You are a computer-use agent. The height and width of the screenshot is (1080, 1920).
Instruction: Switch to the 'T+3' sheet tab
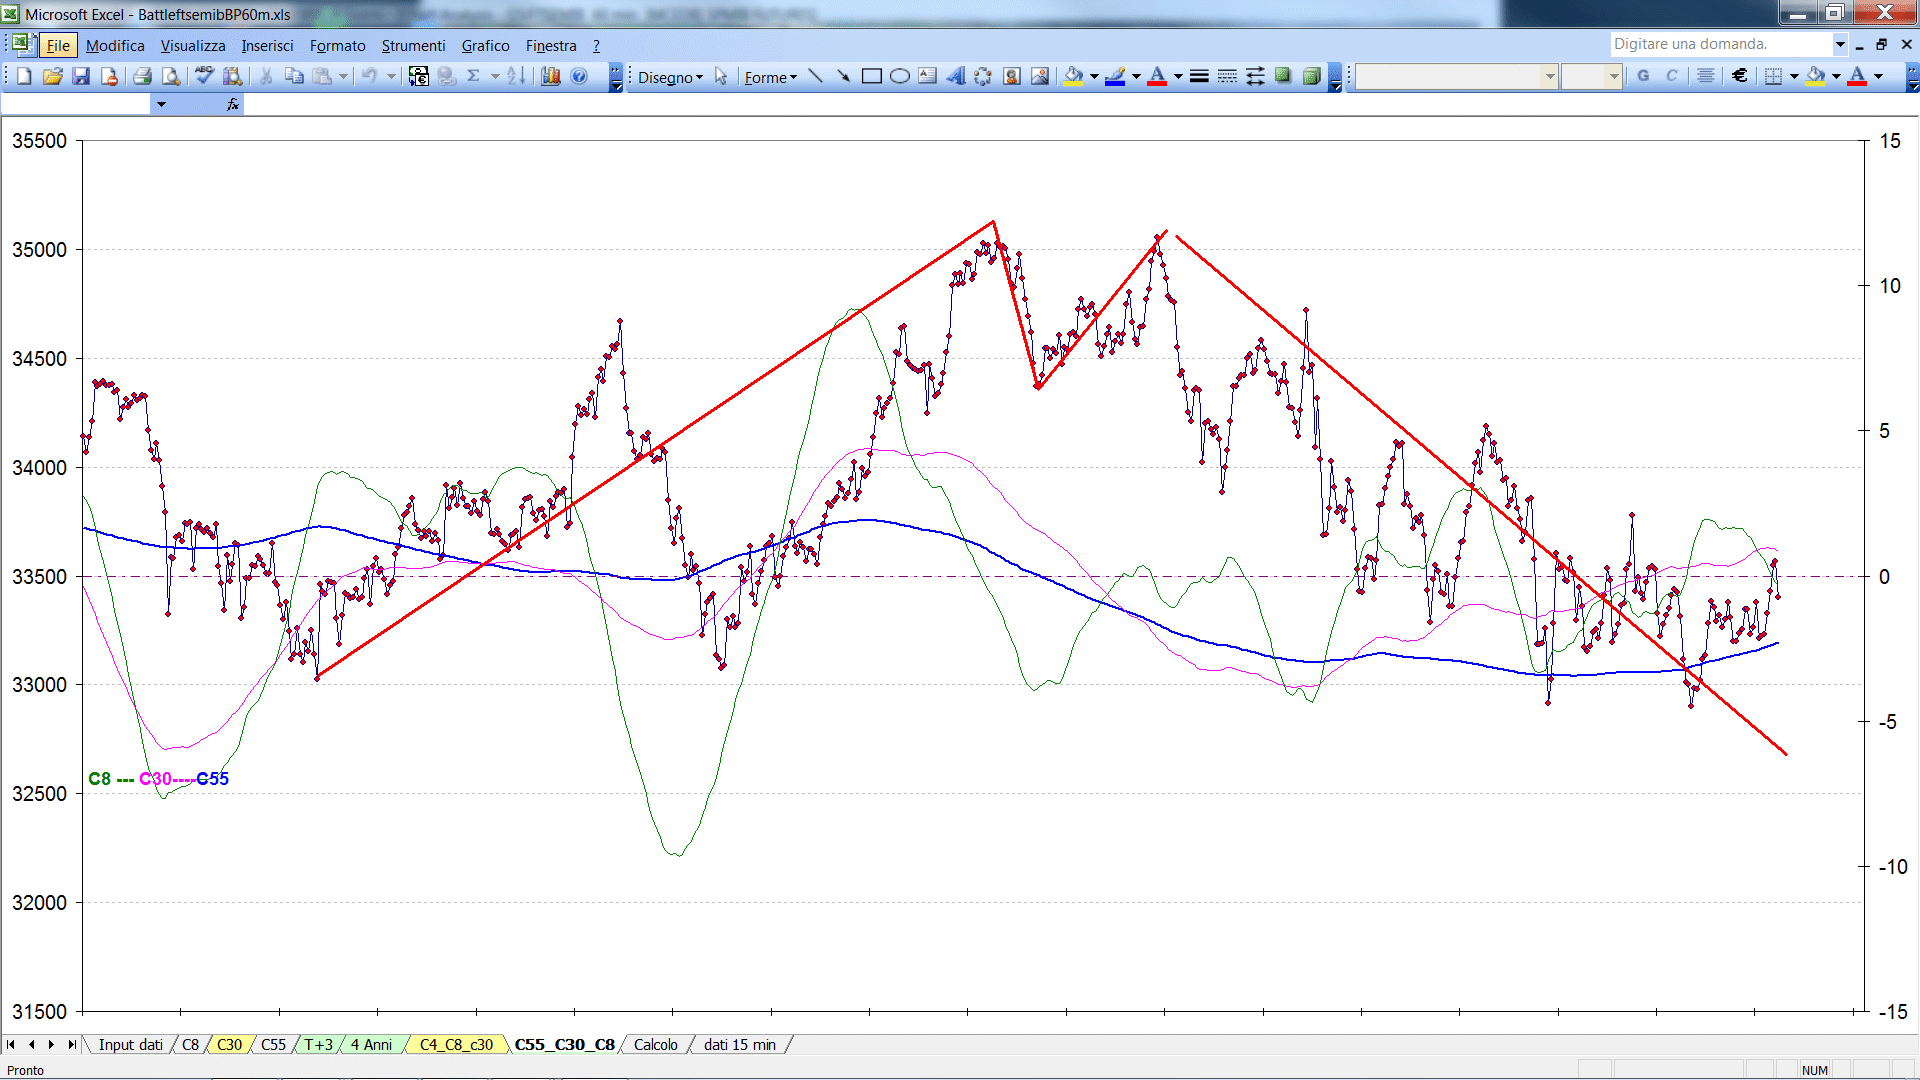pos(318,1044)
